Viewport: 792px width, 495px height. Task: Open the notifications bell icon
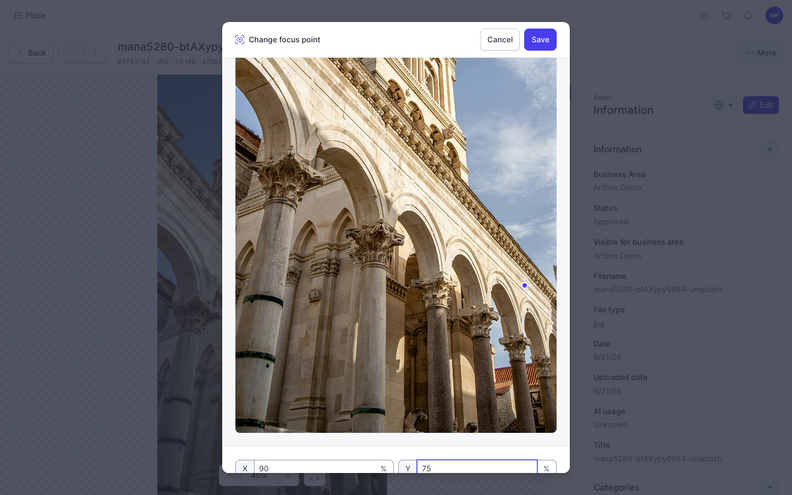748,16
